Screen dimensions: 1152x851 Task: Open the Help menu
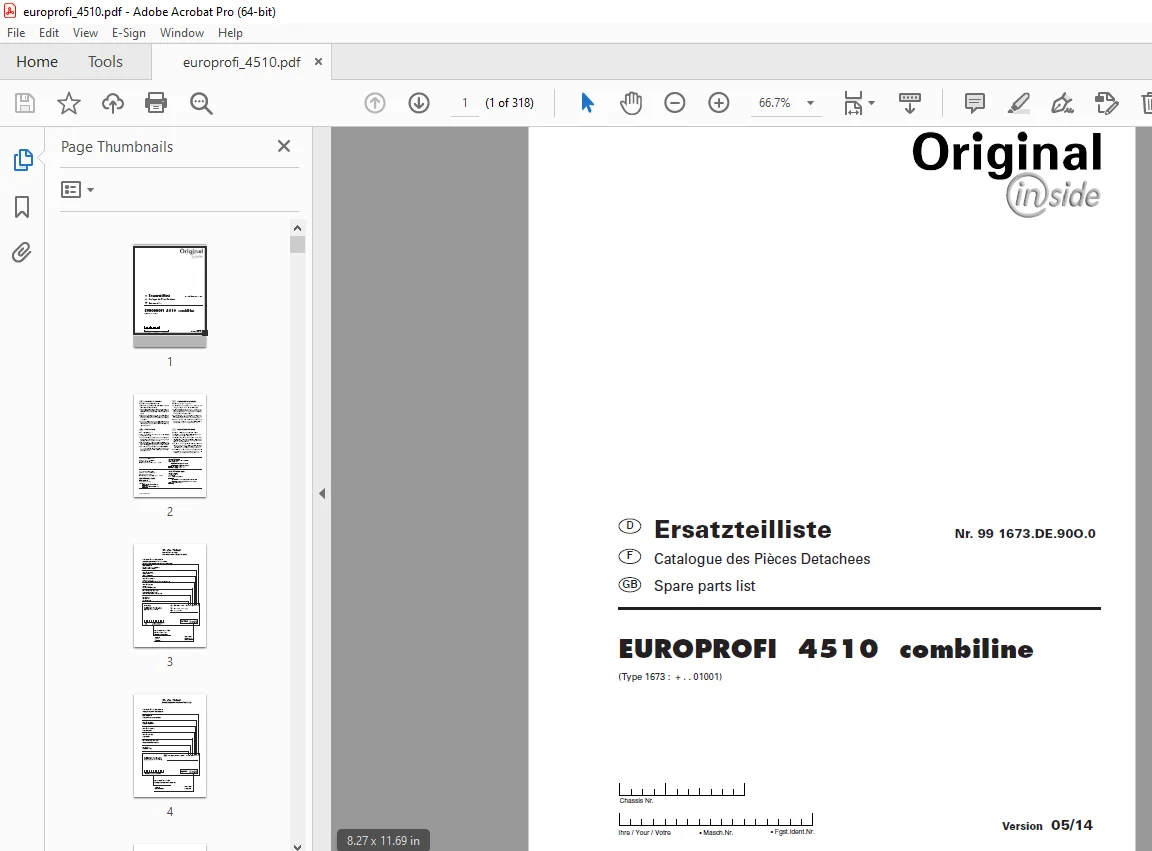(230, 33)
